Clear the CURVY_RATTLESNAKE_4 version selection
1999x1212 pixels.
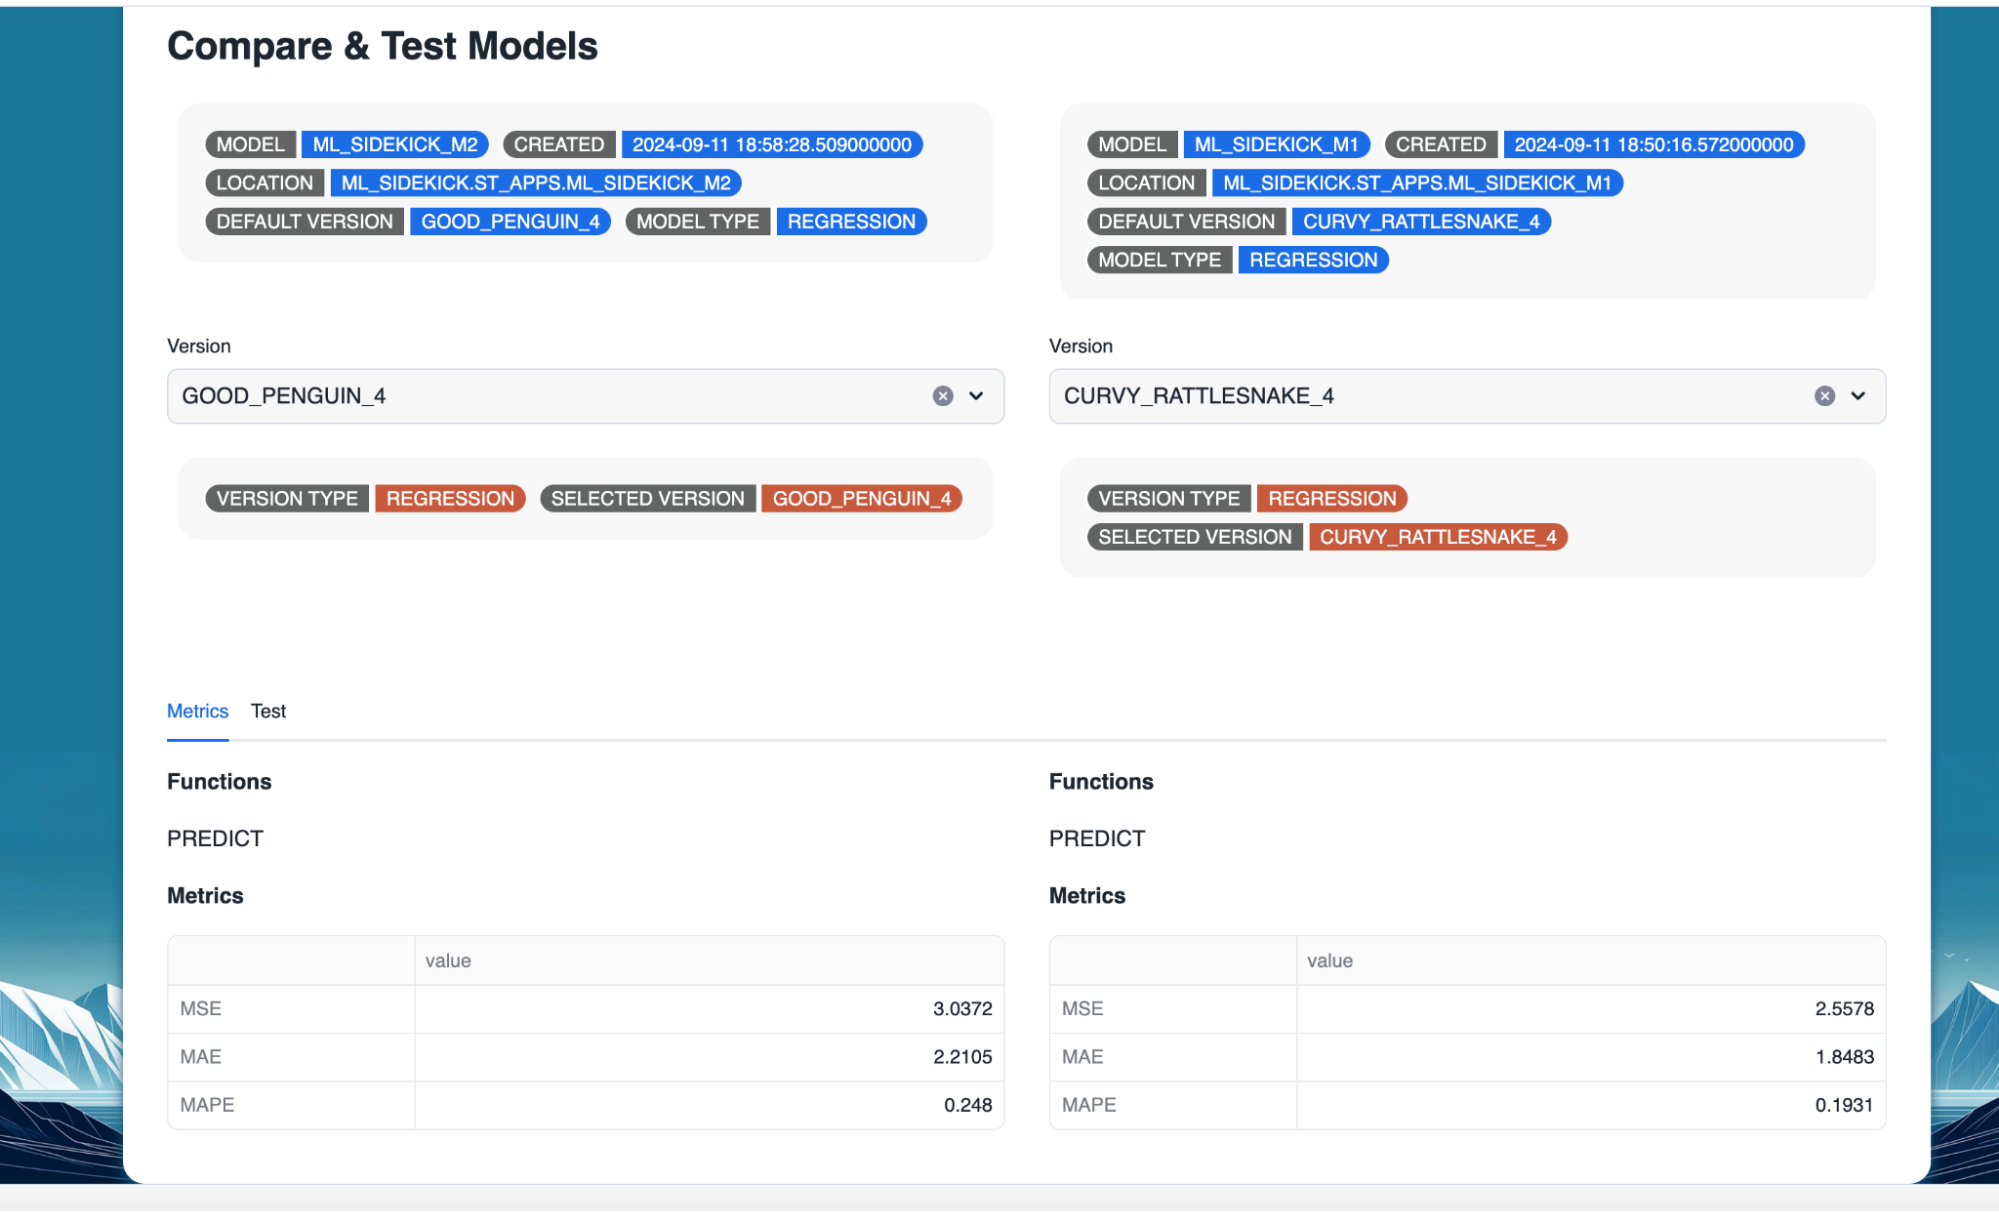tap(1824, 396)
